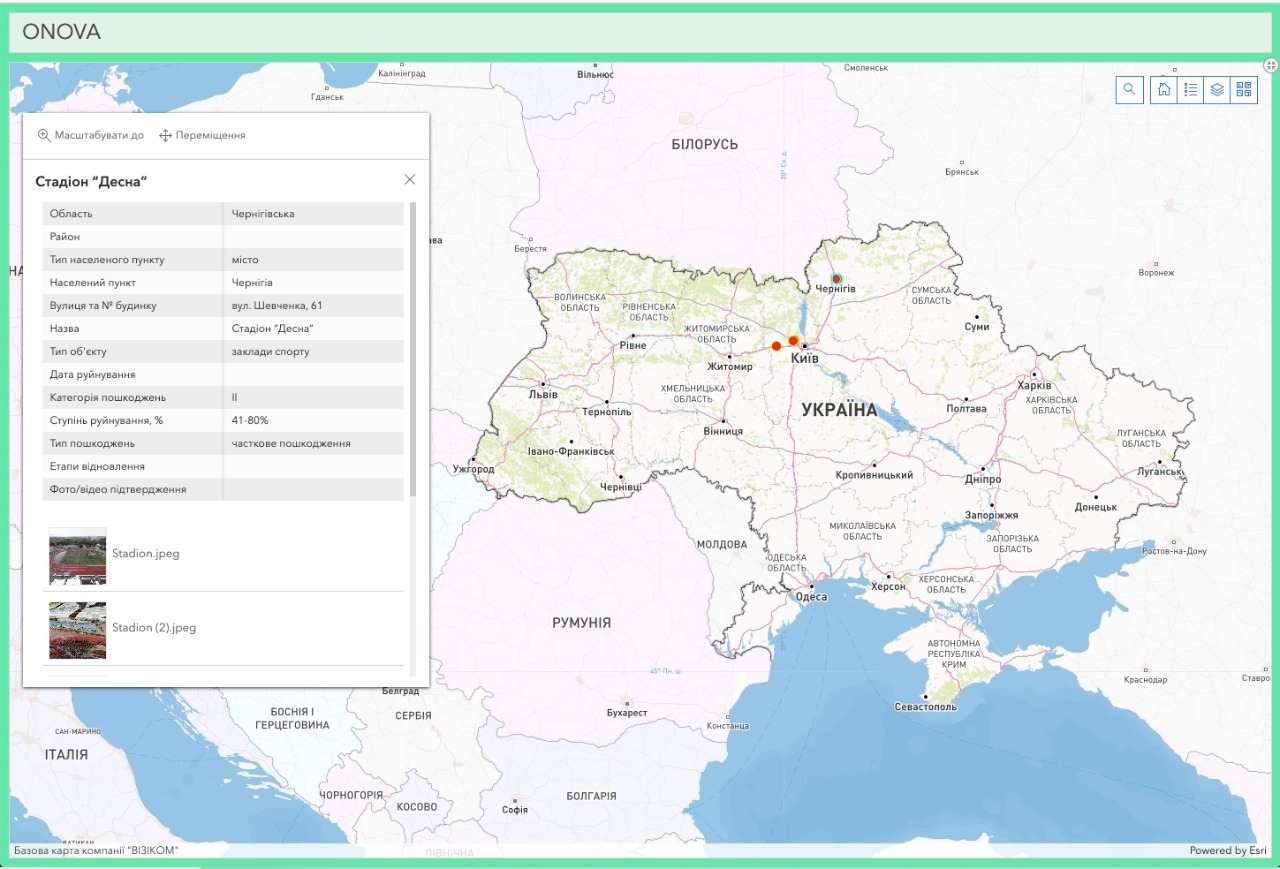Click the Базова карта компанії "ВІЗІКОМ" attribution
The height and width of the screenshot is (869, 1280).
pos(96,851)
